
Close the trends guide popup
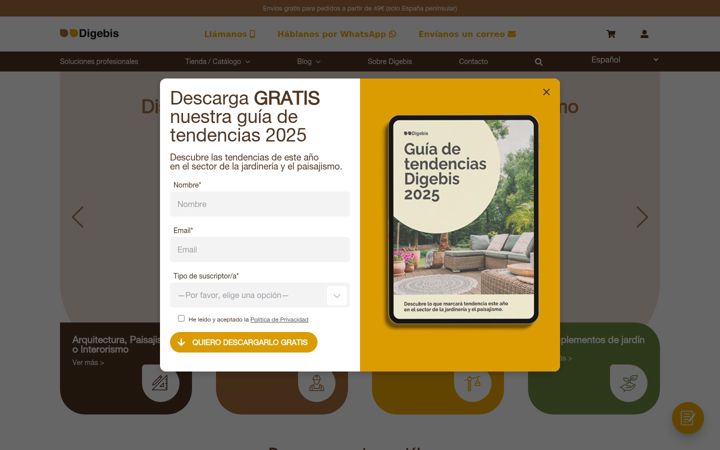(x=546, y=92)
